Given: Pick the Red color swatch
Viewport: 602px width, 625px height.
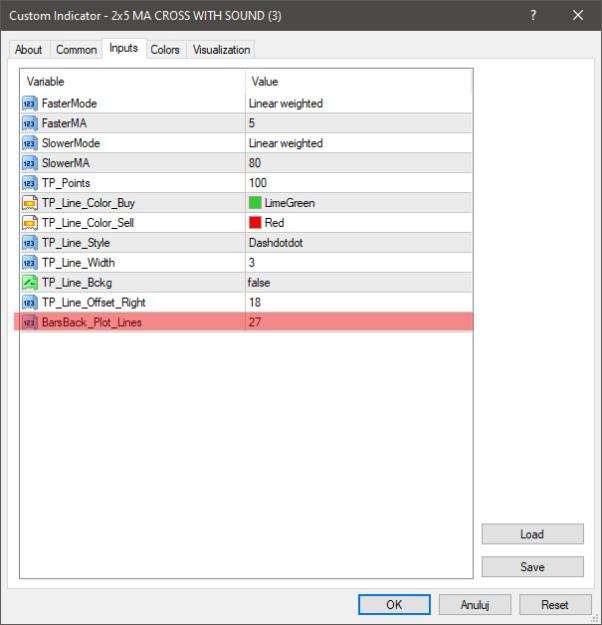Looking at the screenshot, I should pos(255,222).
